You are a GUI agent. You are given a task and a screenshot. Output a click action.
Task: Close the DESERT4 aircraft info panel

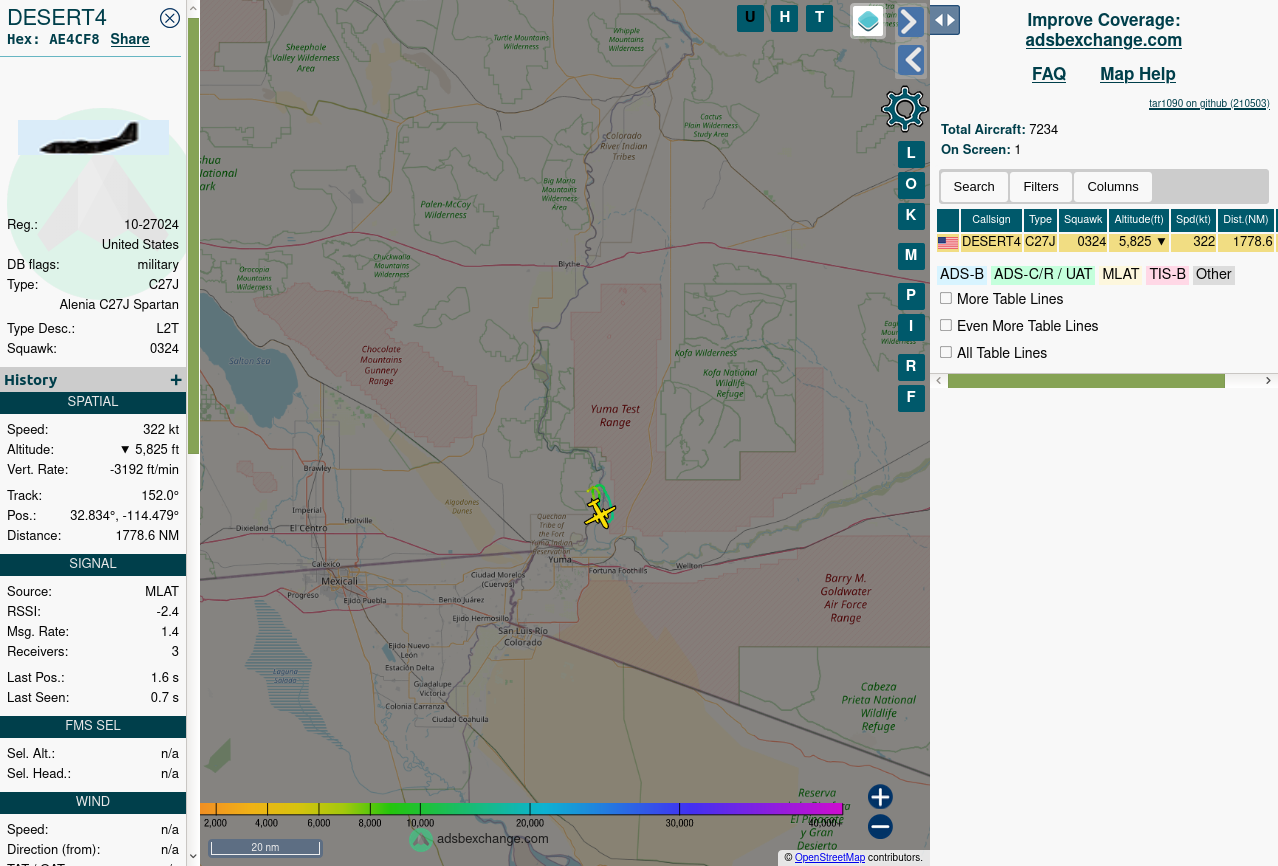170,17
